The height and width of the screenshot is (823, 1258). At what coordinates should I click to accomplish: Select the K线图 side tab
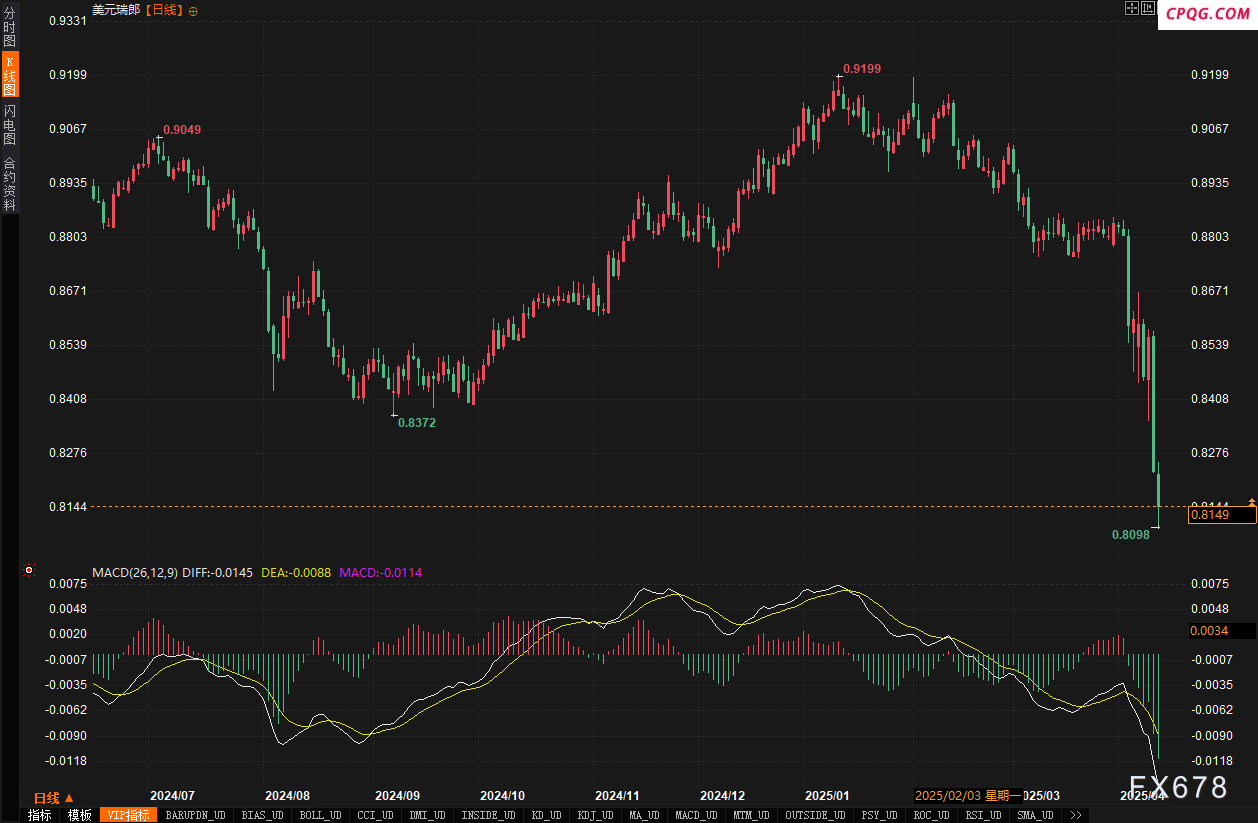[x=10, y=76]
